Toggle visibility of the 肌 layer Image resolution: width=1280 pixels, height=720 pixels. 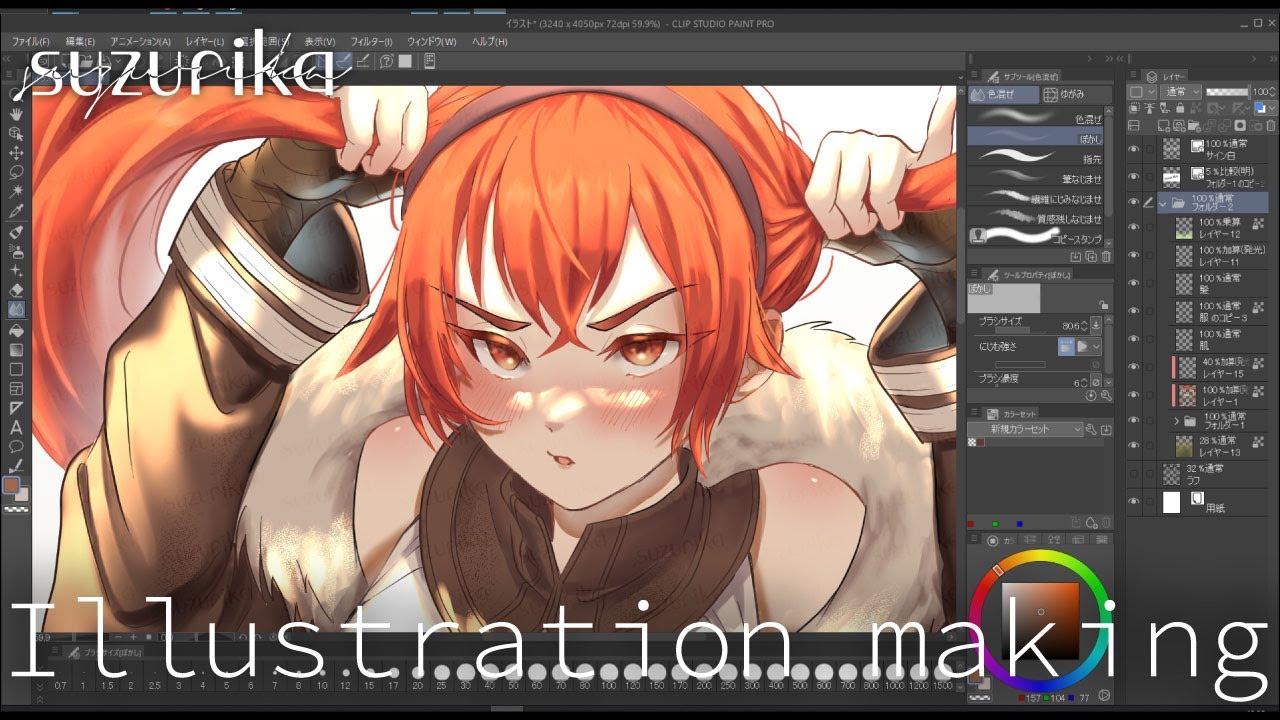pos(1134,339)
